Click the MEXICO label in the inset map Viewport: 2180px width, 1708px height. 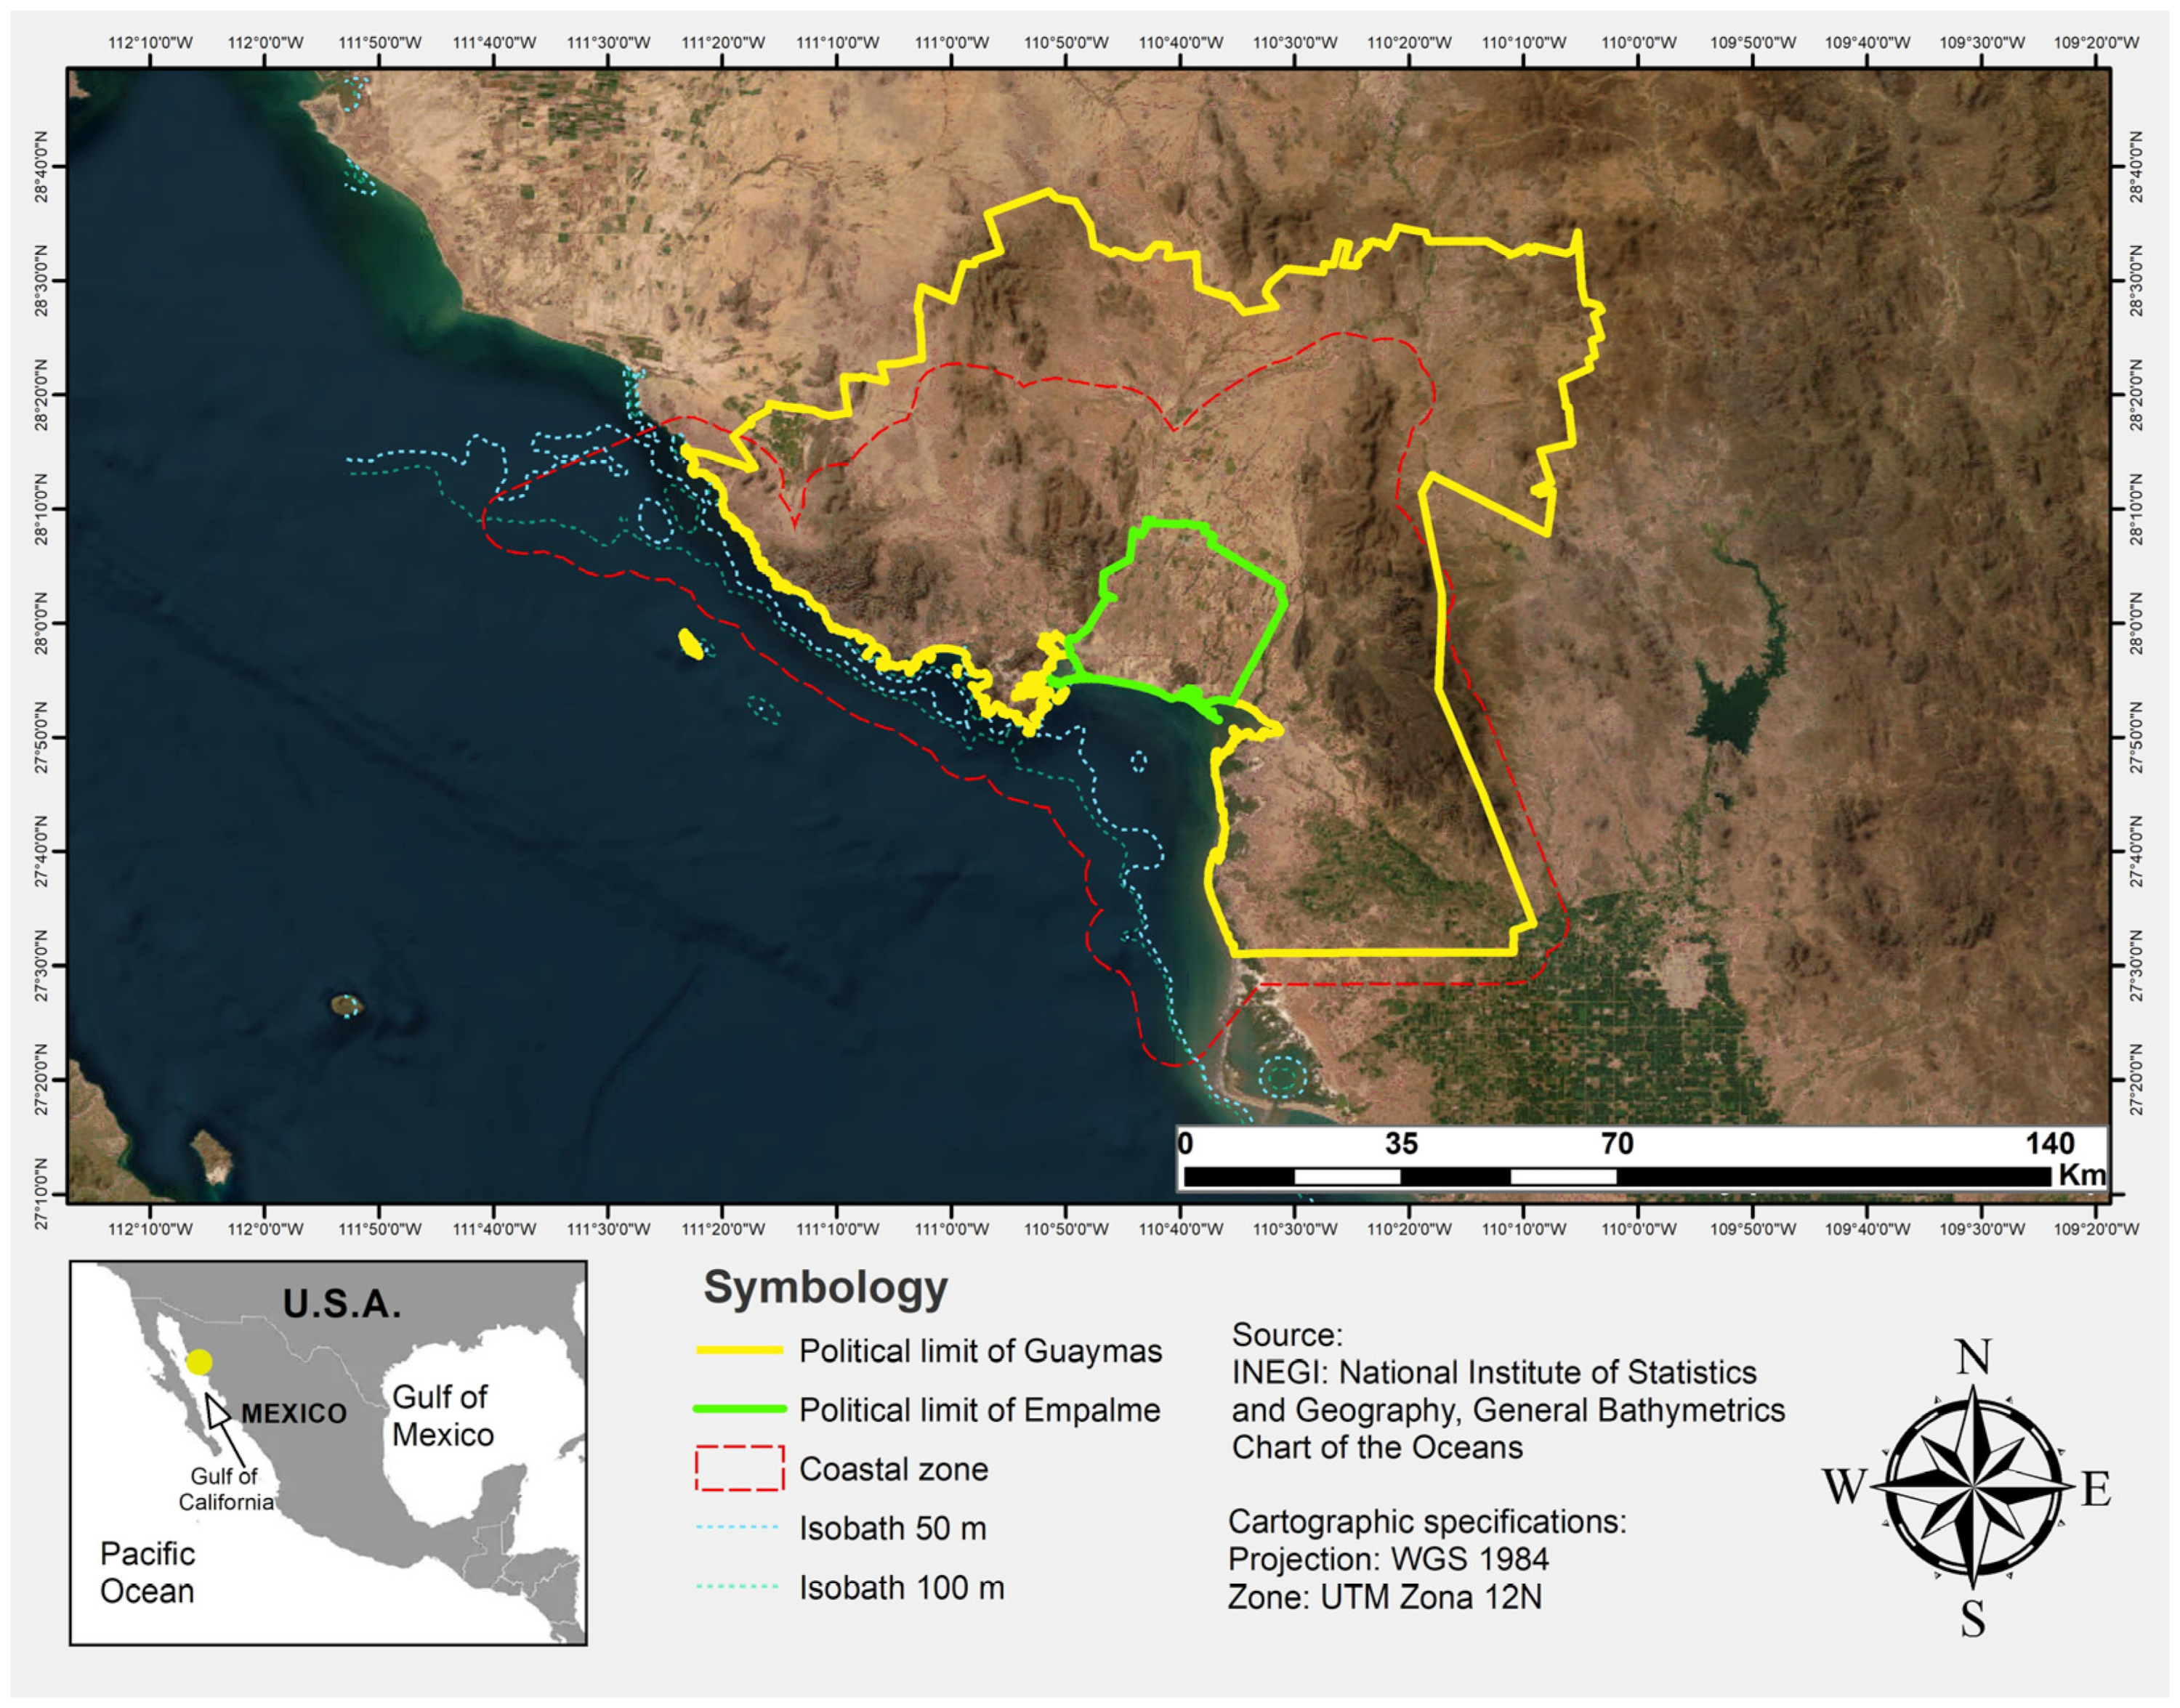294,1413
